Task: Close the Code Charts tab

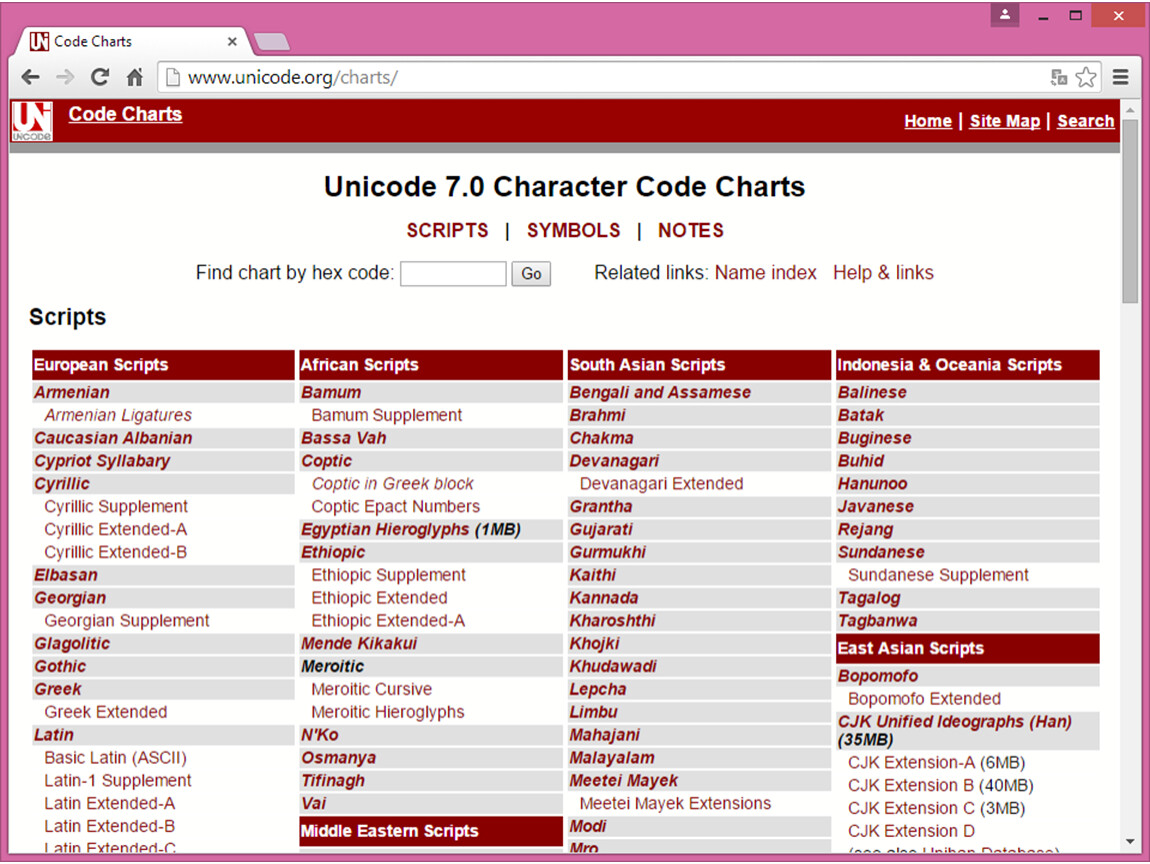Action: 232,42
